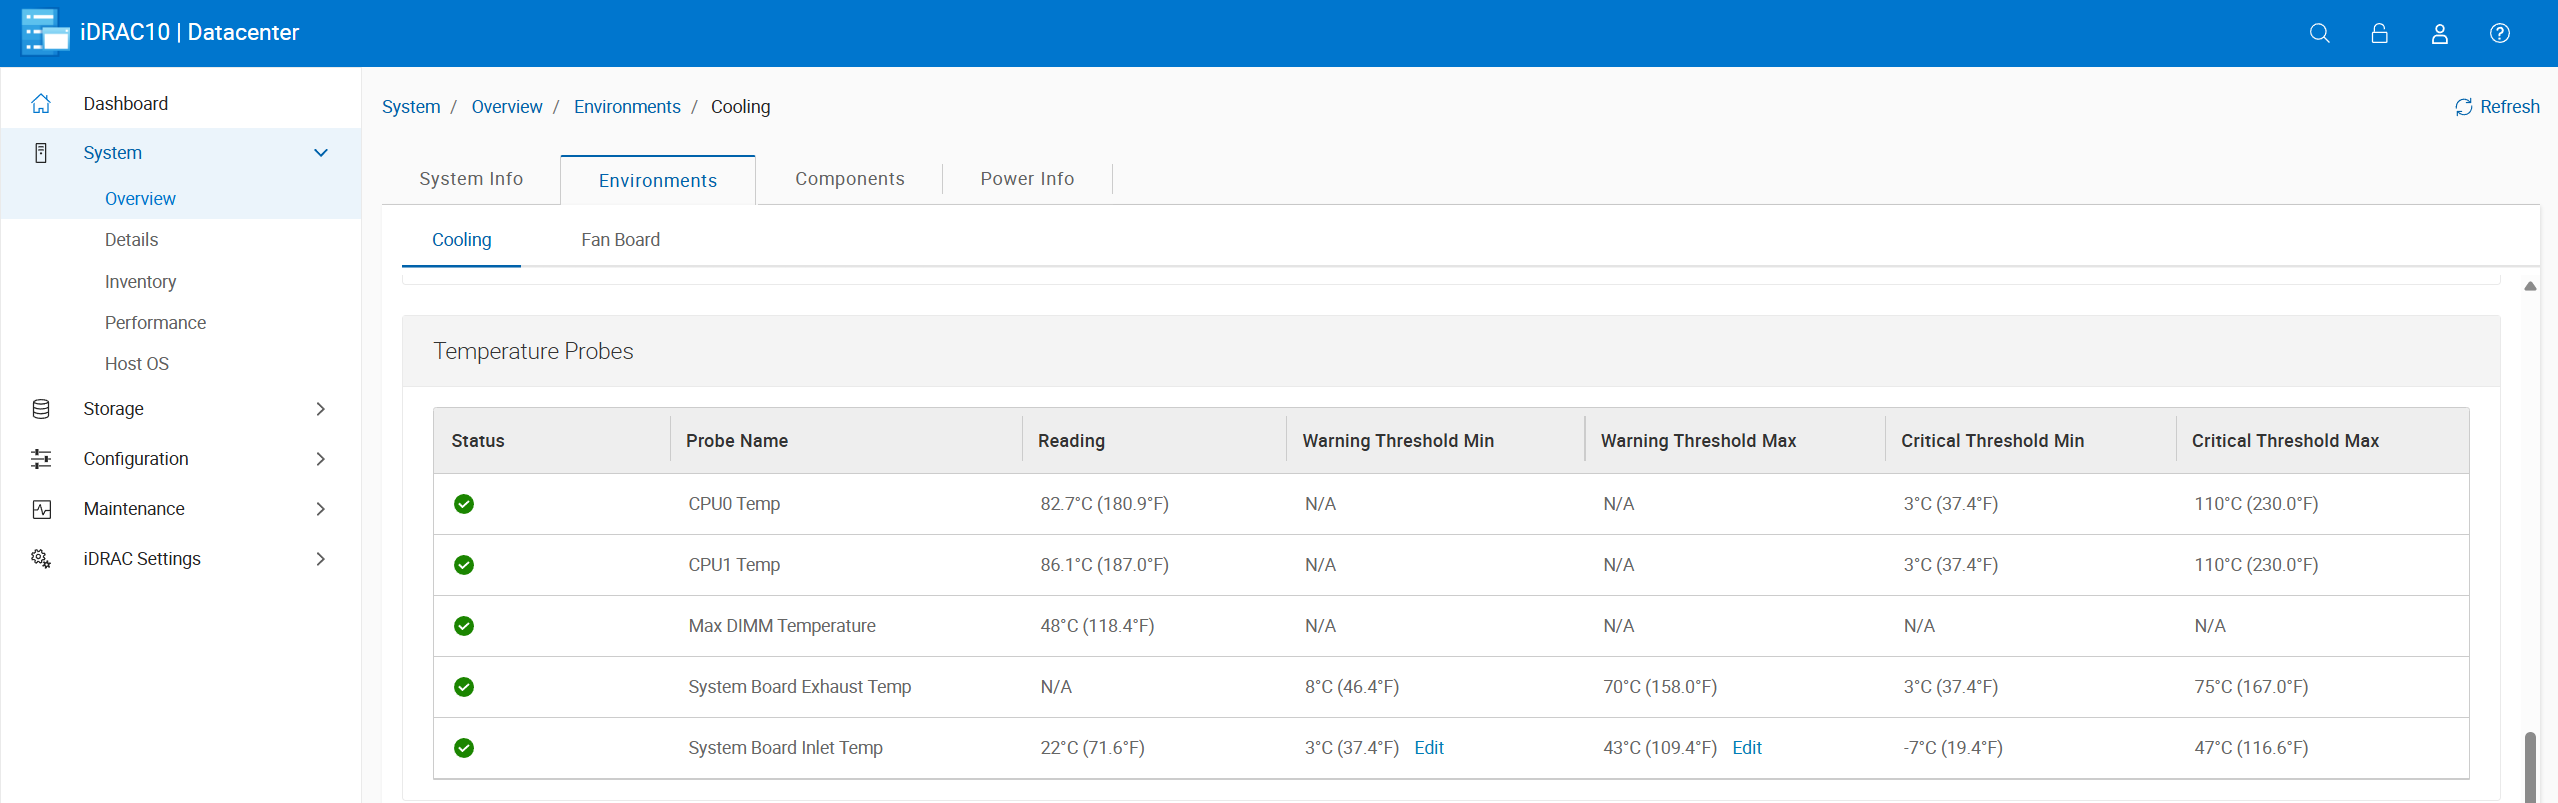Image resolution: width=2558 pixels, height=803 pixels.
Task: Click the Configuration sliders icon
Action: 41,459
